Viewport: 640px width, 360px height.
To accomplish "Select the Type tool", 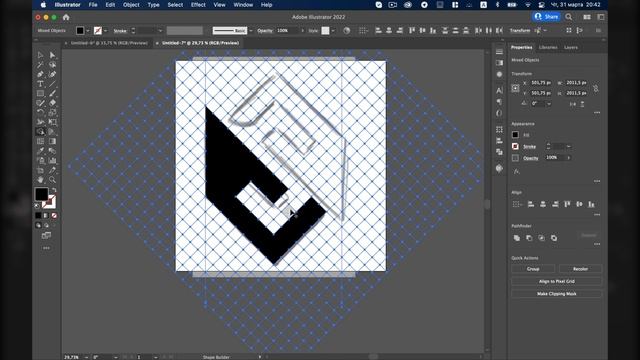I will point(40,84).
